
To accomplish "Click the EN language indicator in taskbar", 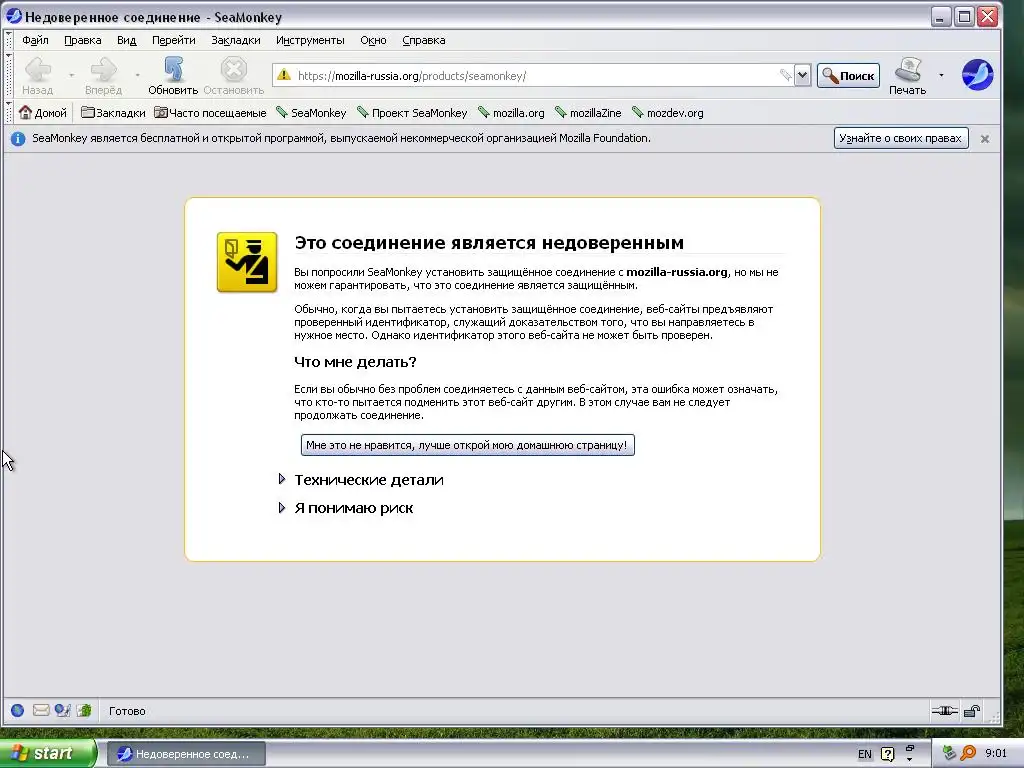I will (865, 754).
